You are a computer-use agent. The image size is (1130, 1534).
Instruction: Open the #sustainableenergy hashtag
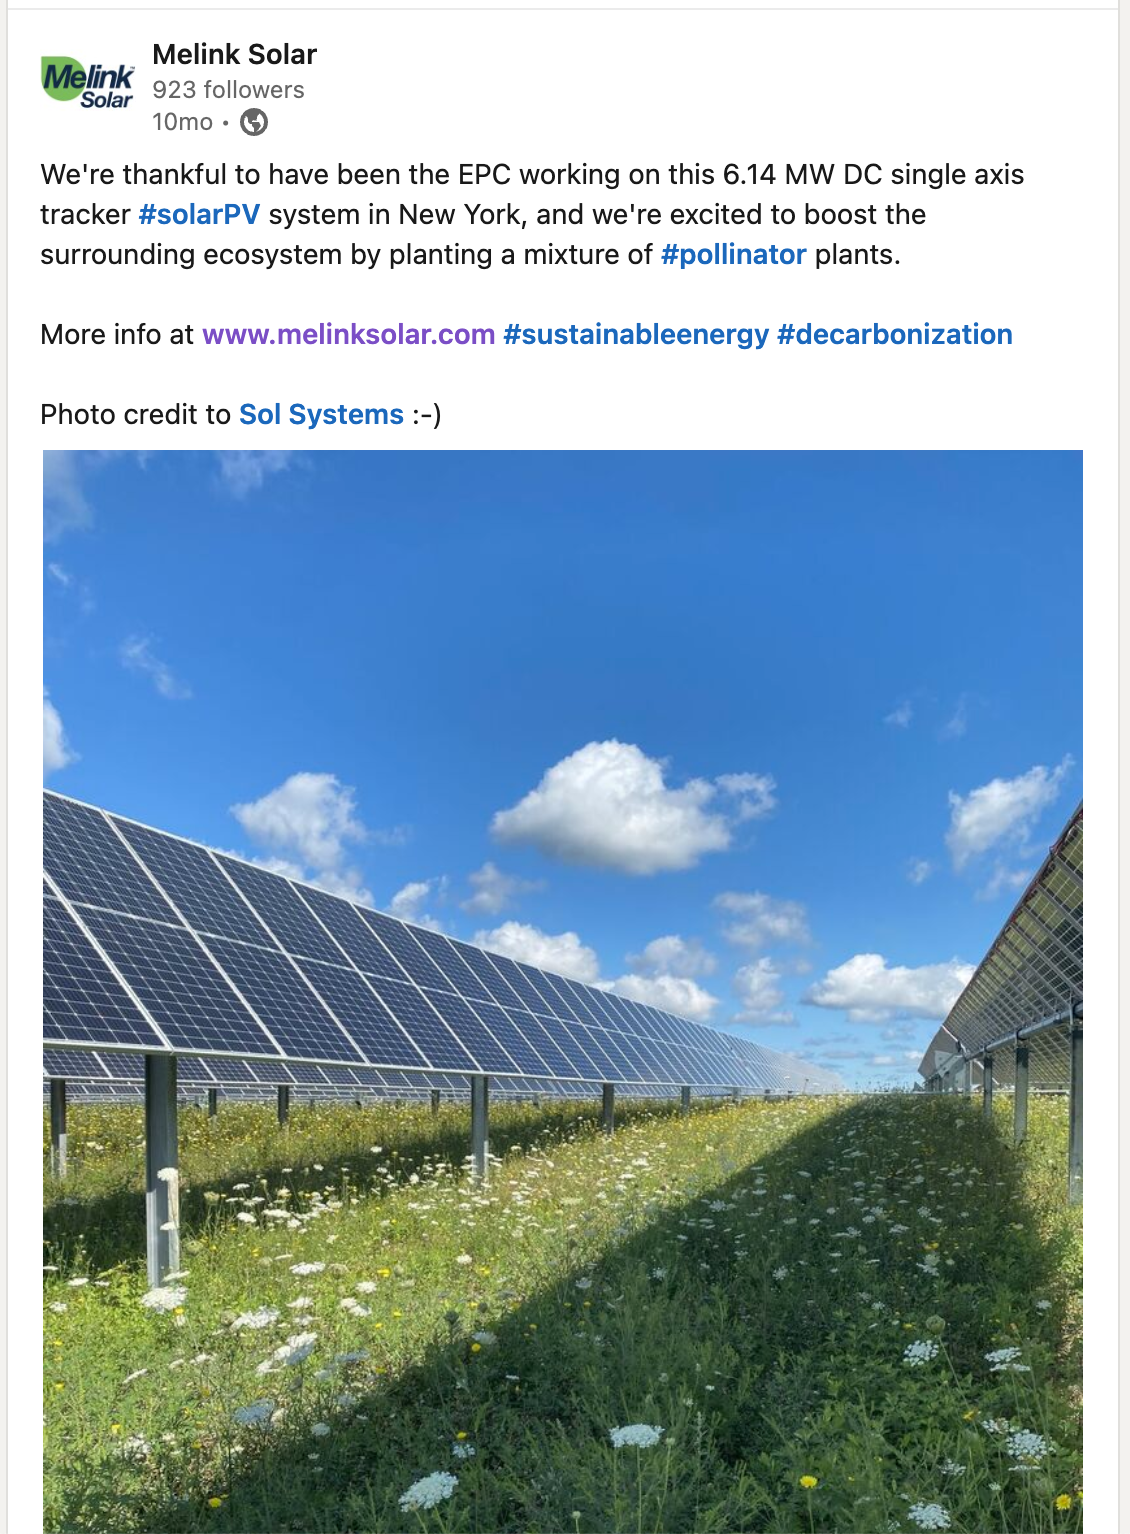tap(636, 334)
